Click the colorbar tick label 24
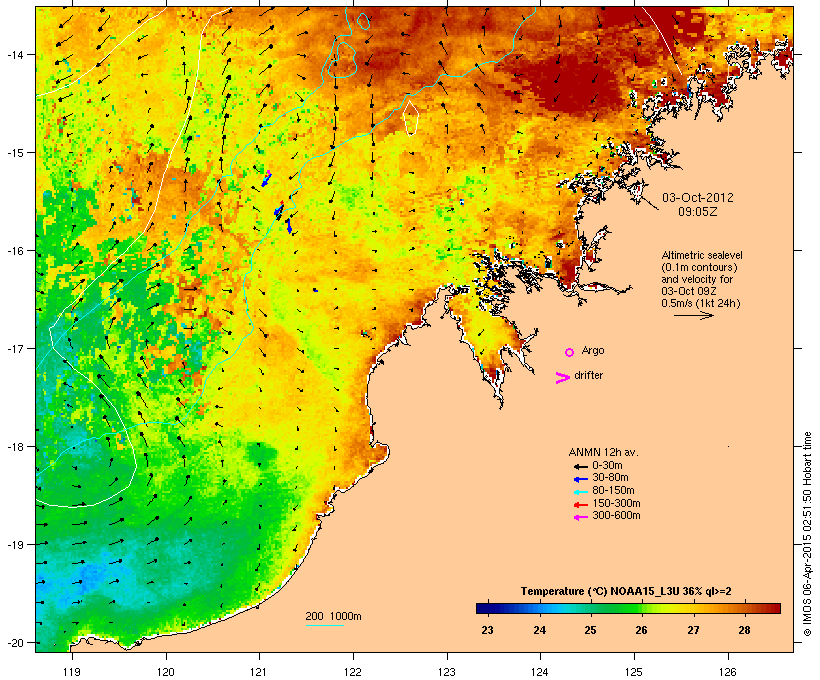This screenshot has width=820, height=680. [x=539, y=630]
